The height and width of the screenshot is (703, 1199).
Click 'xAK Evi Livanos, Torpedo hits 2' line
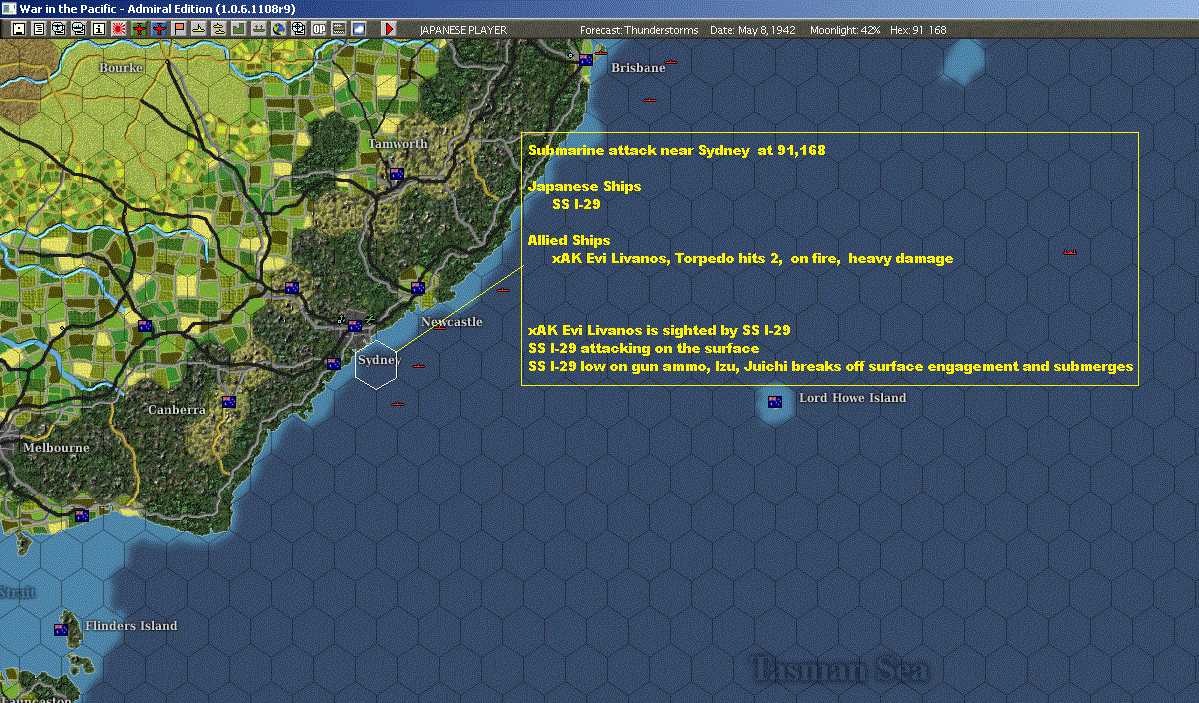pyautogui.click(x=752, y=259)
